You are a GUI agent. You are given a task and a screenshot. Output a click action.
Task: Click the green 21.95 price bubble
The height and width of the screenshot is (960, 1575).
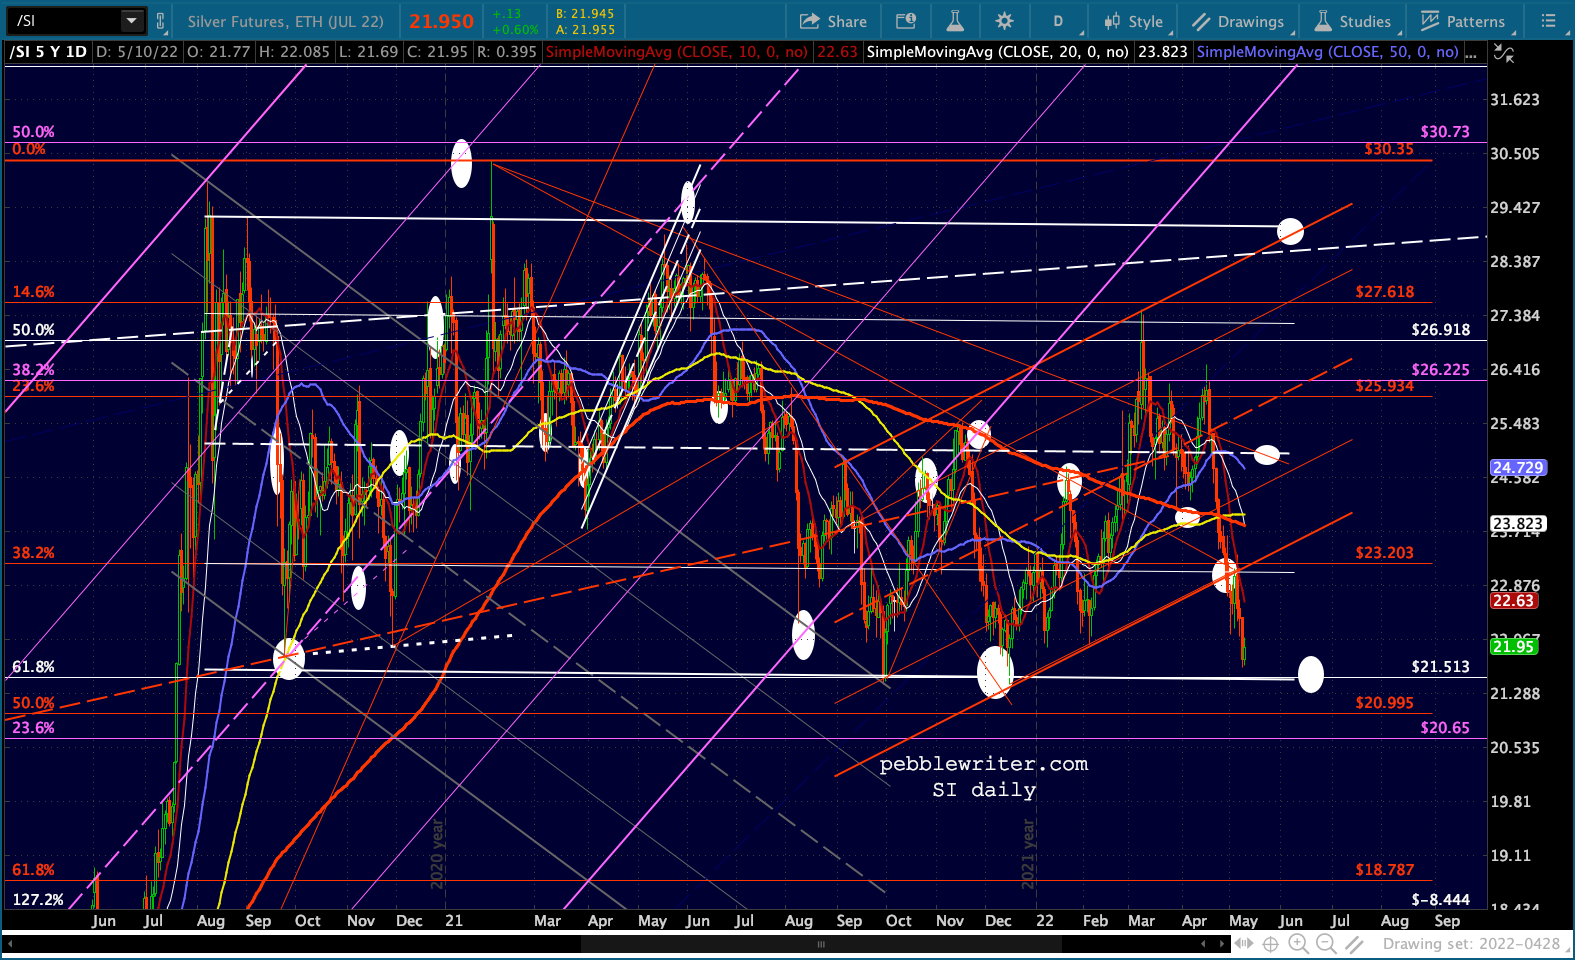click(1513, 647)
